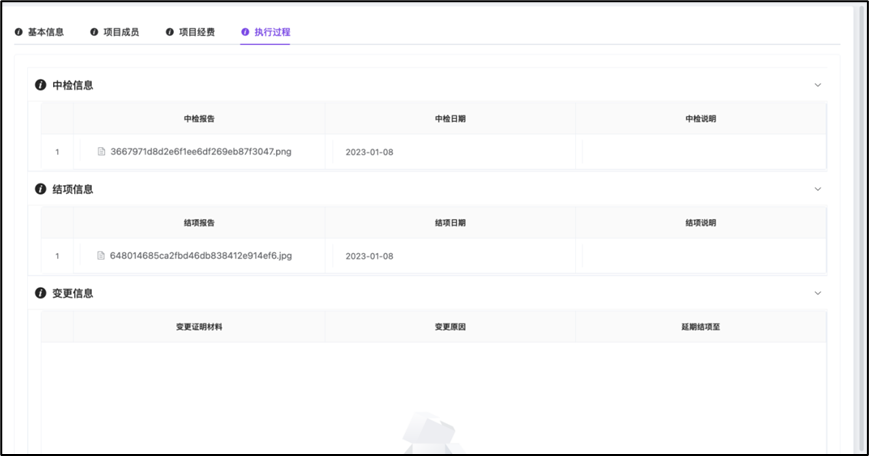869x456 pixels.
Task: Collapse the 结项信息 section chevron
Action: tap(817, 189)
